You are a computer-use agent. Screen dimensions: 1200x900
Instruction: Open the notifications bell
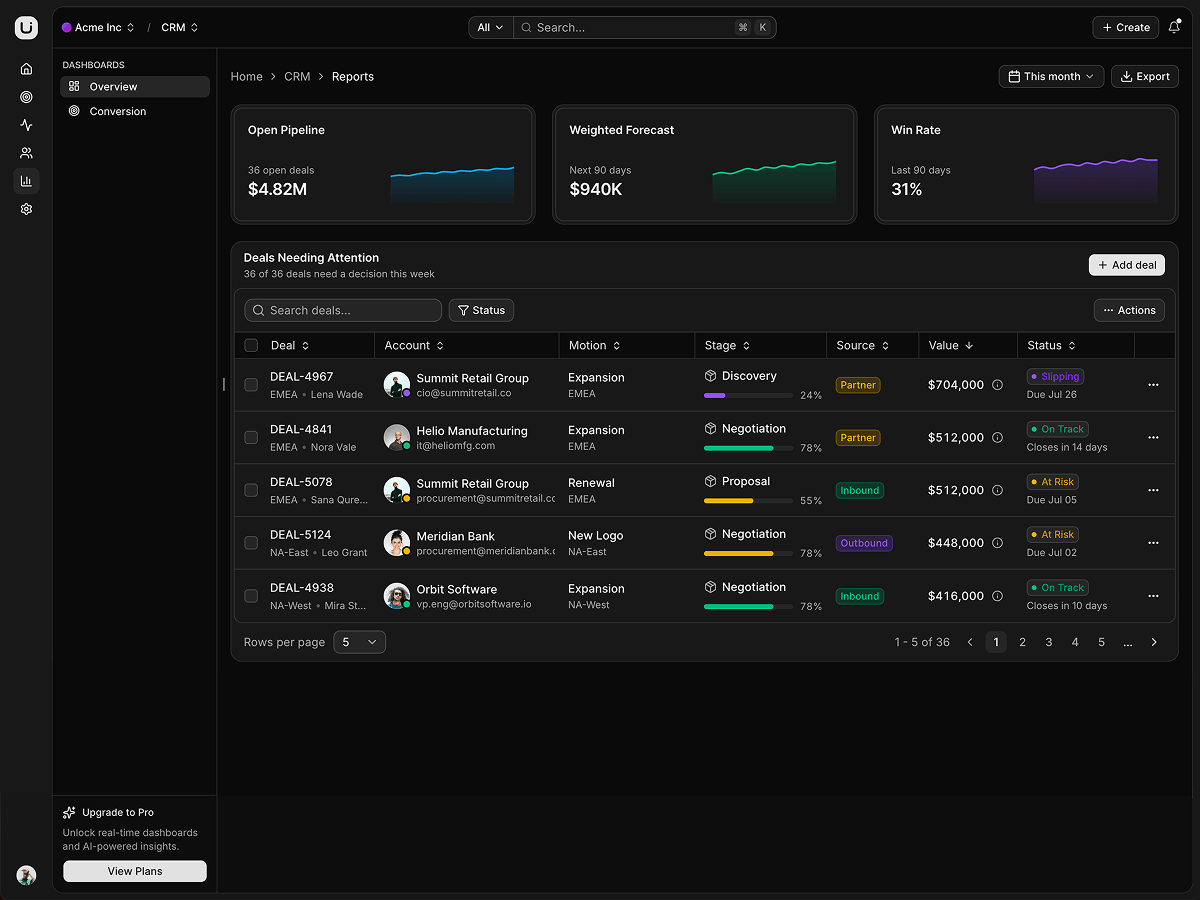1174,27
